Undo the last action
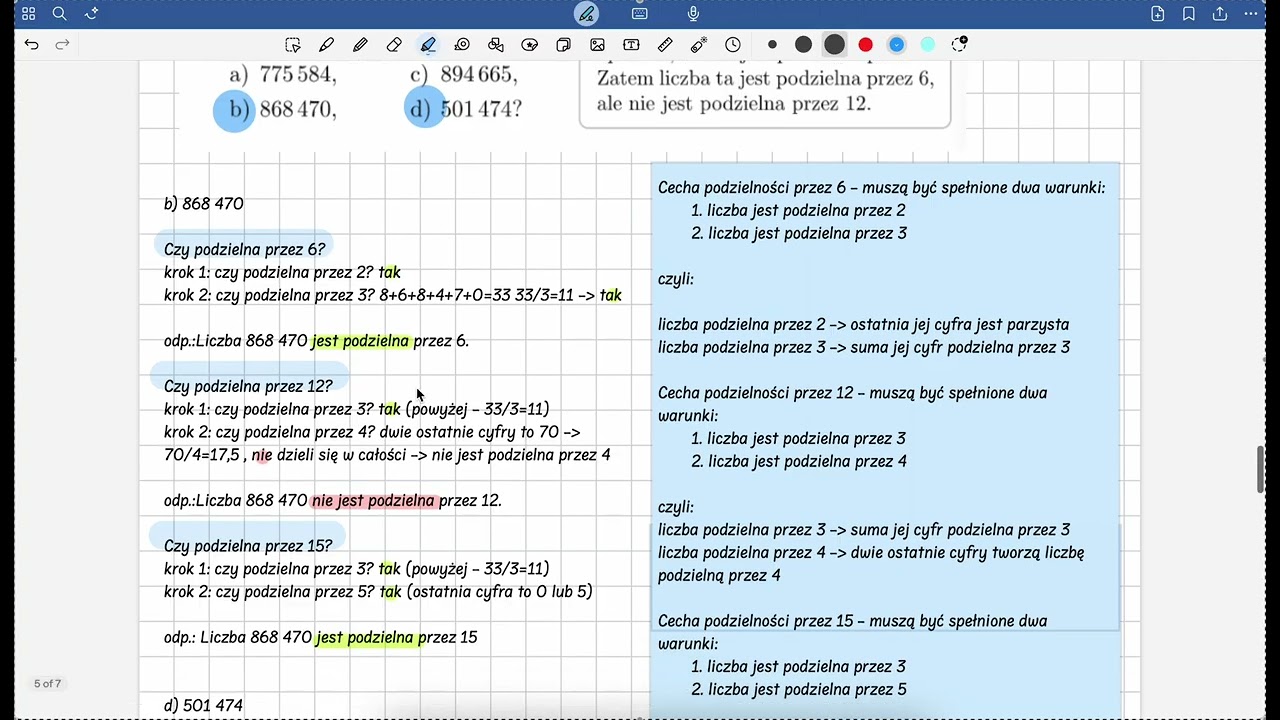 (31, 45)
